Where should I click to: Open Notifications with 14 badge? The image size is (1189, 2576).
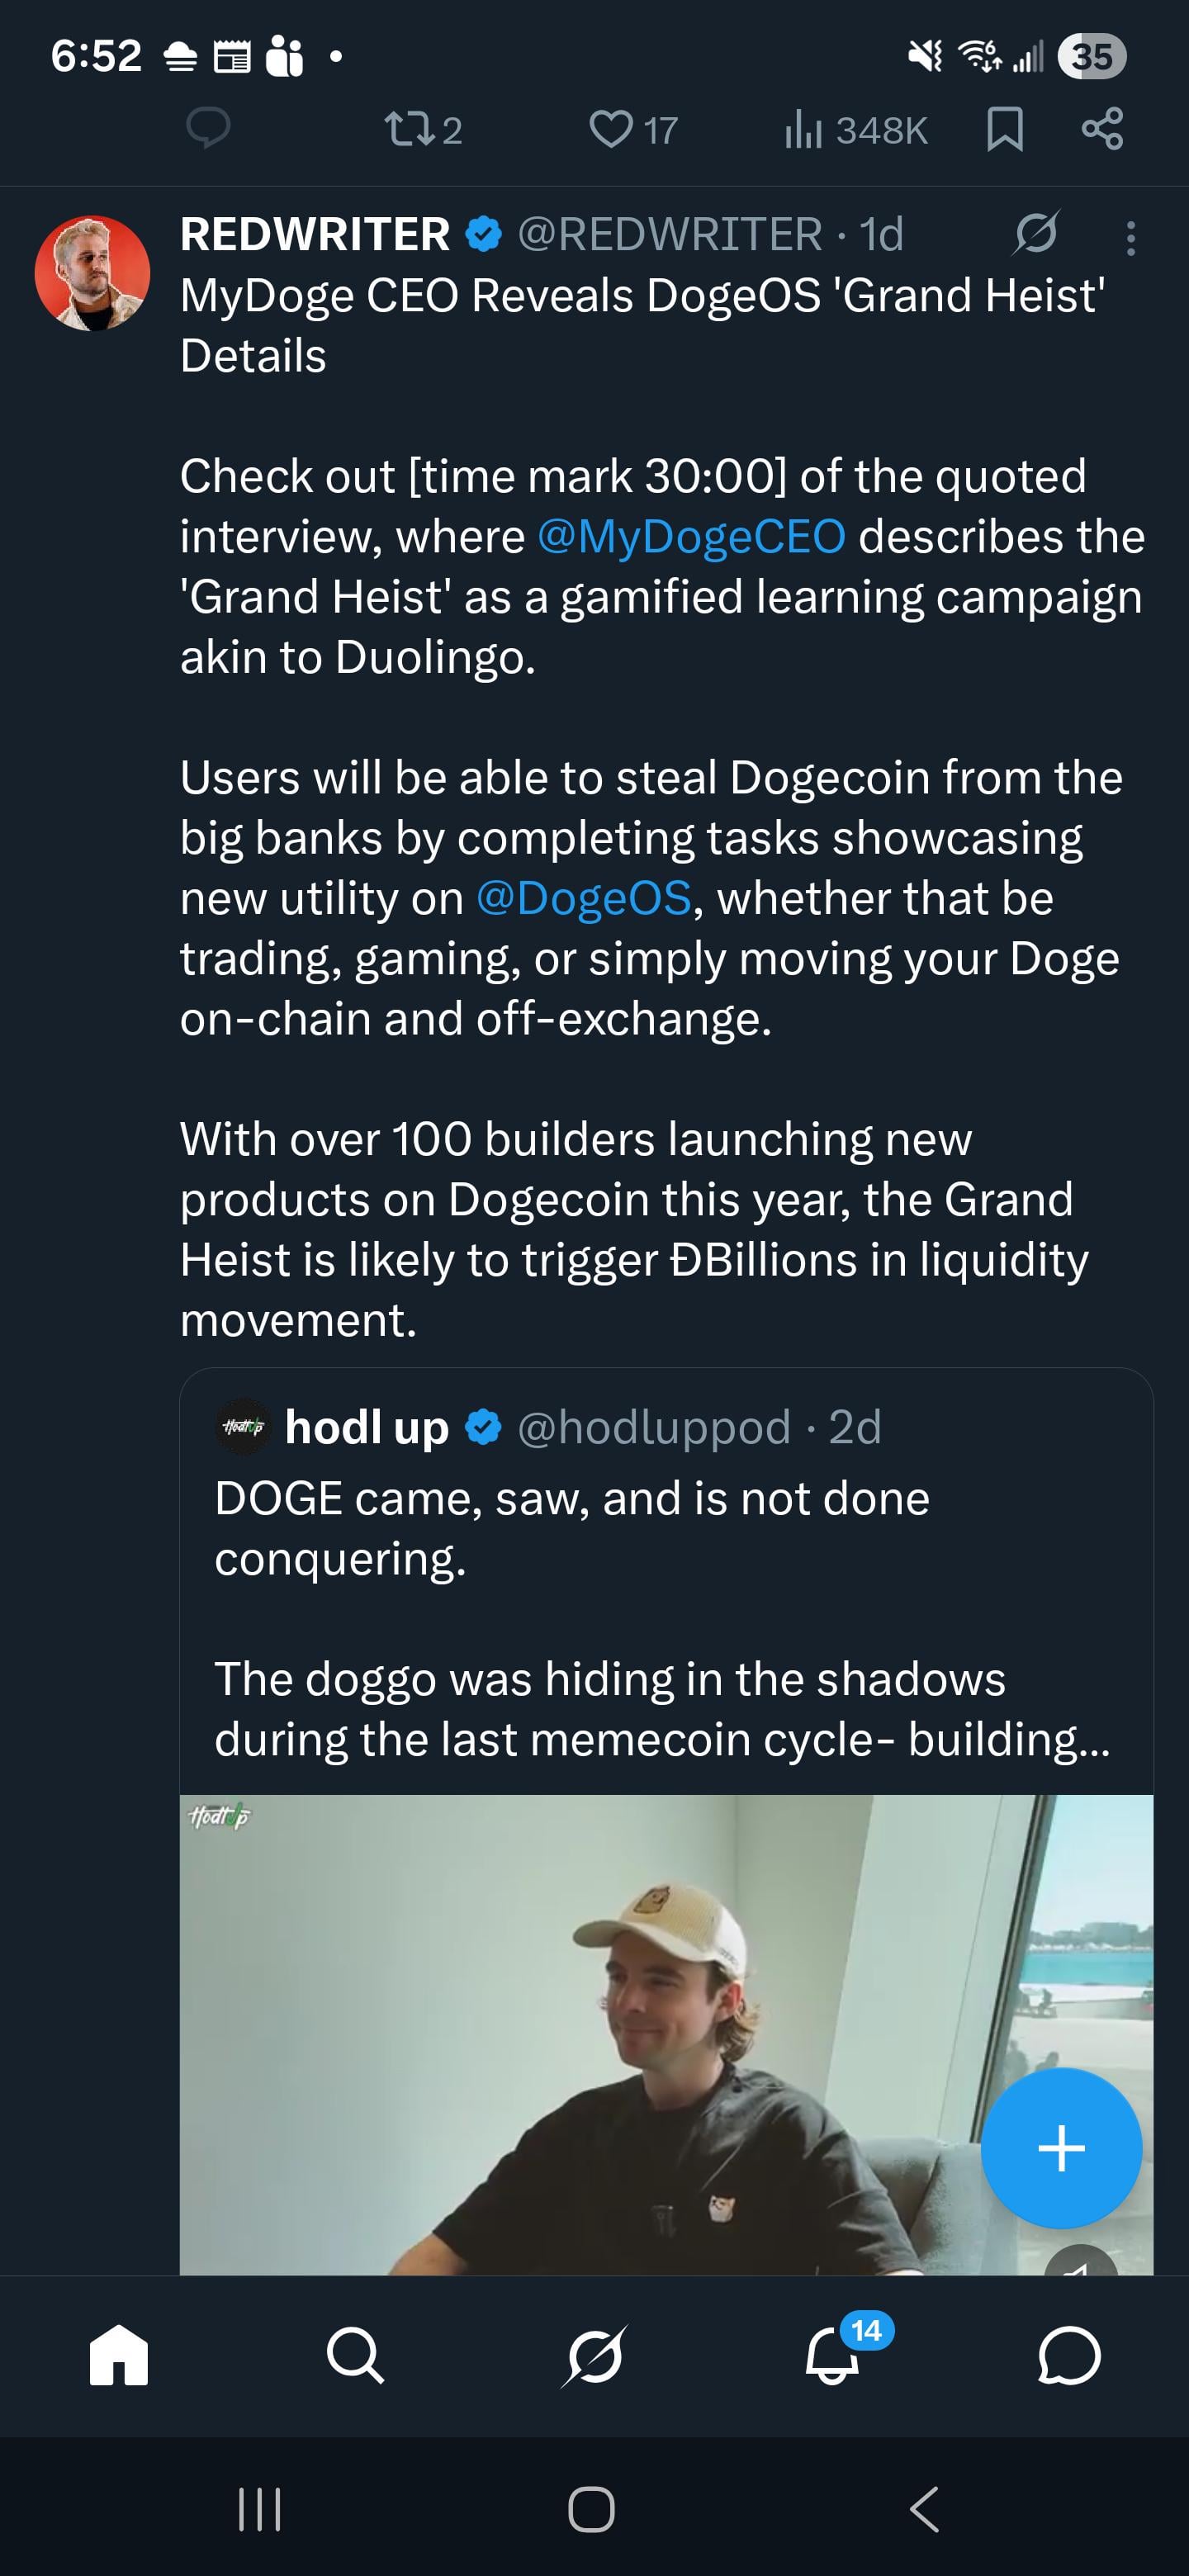[x=832, y=2355]
